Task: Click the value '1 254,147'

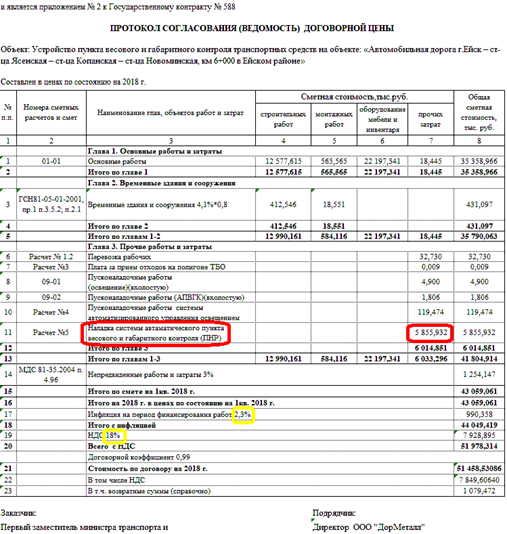Action: (x=479, y=375)
